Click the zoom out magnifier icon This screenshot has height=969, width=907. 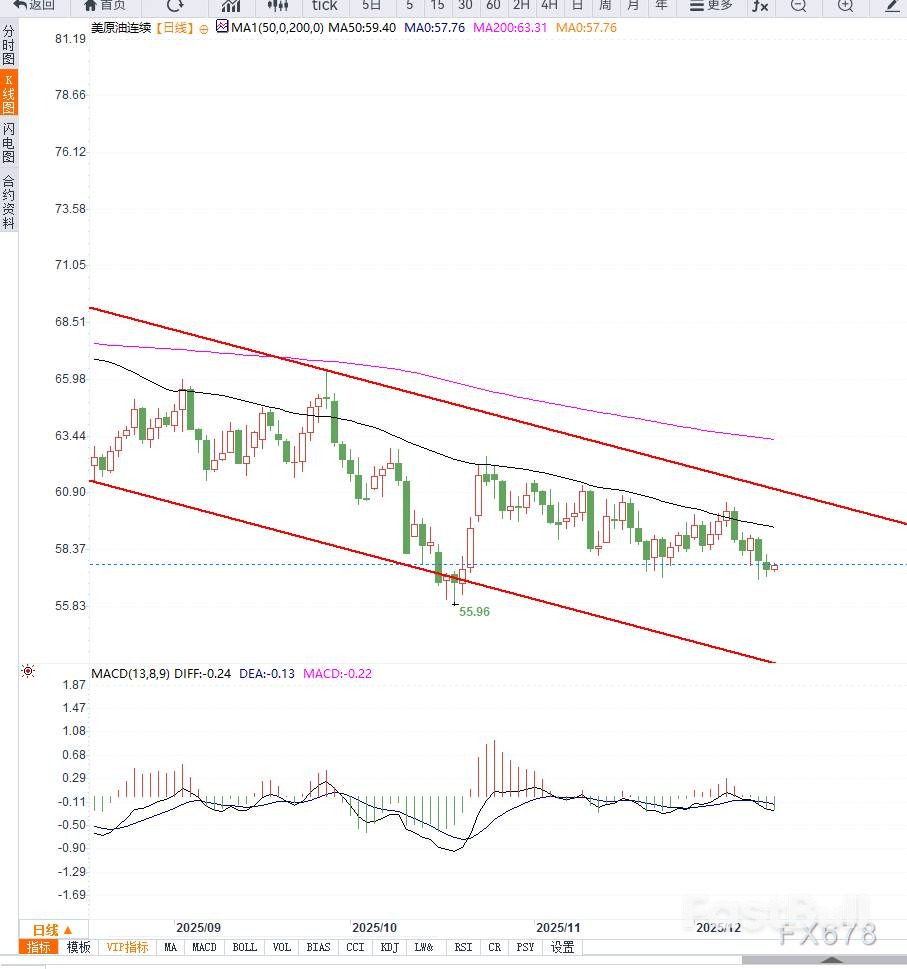(x=798, y=6)
